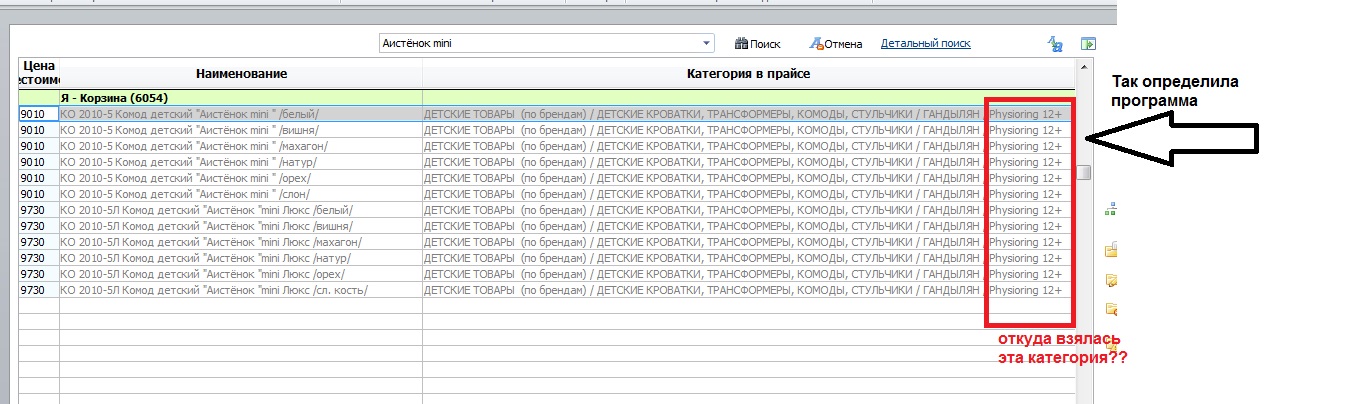
Task: Click the Категория в прайсе column header
Action: [x=748, y=74]
